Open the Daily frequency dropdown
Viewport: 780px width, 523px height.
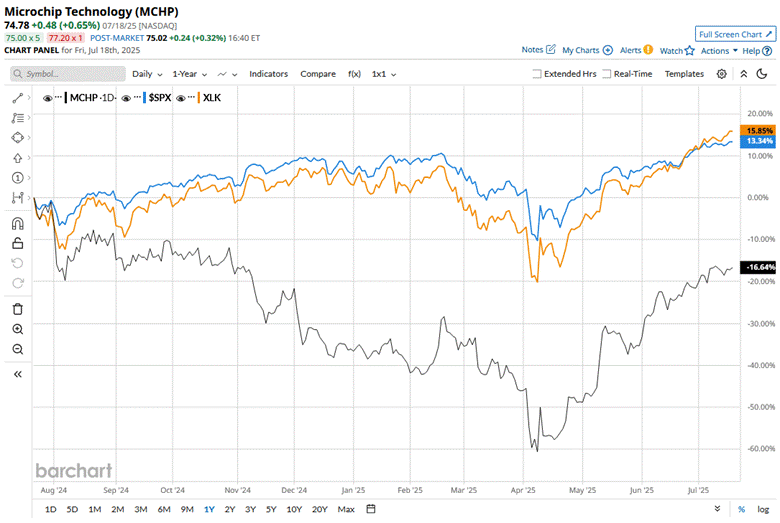click(x=147, y=74)
